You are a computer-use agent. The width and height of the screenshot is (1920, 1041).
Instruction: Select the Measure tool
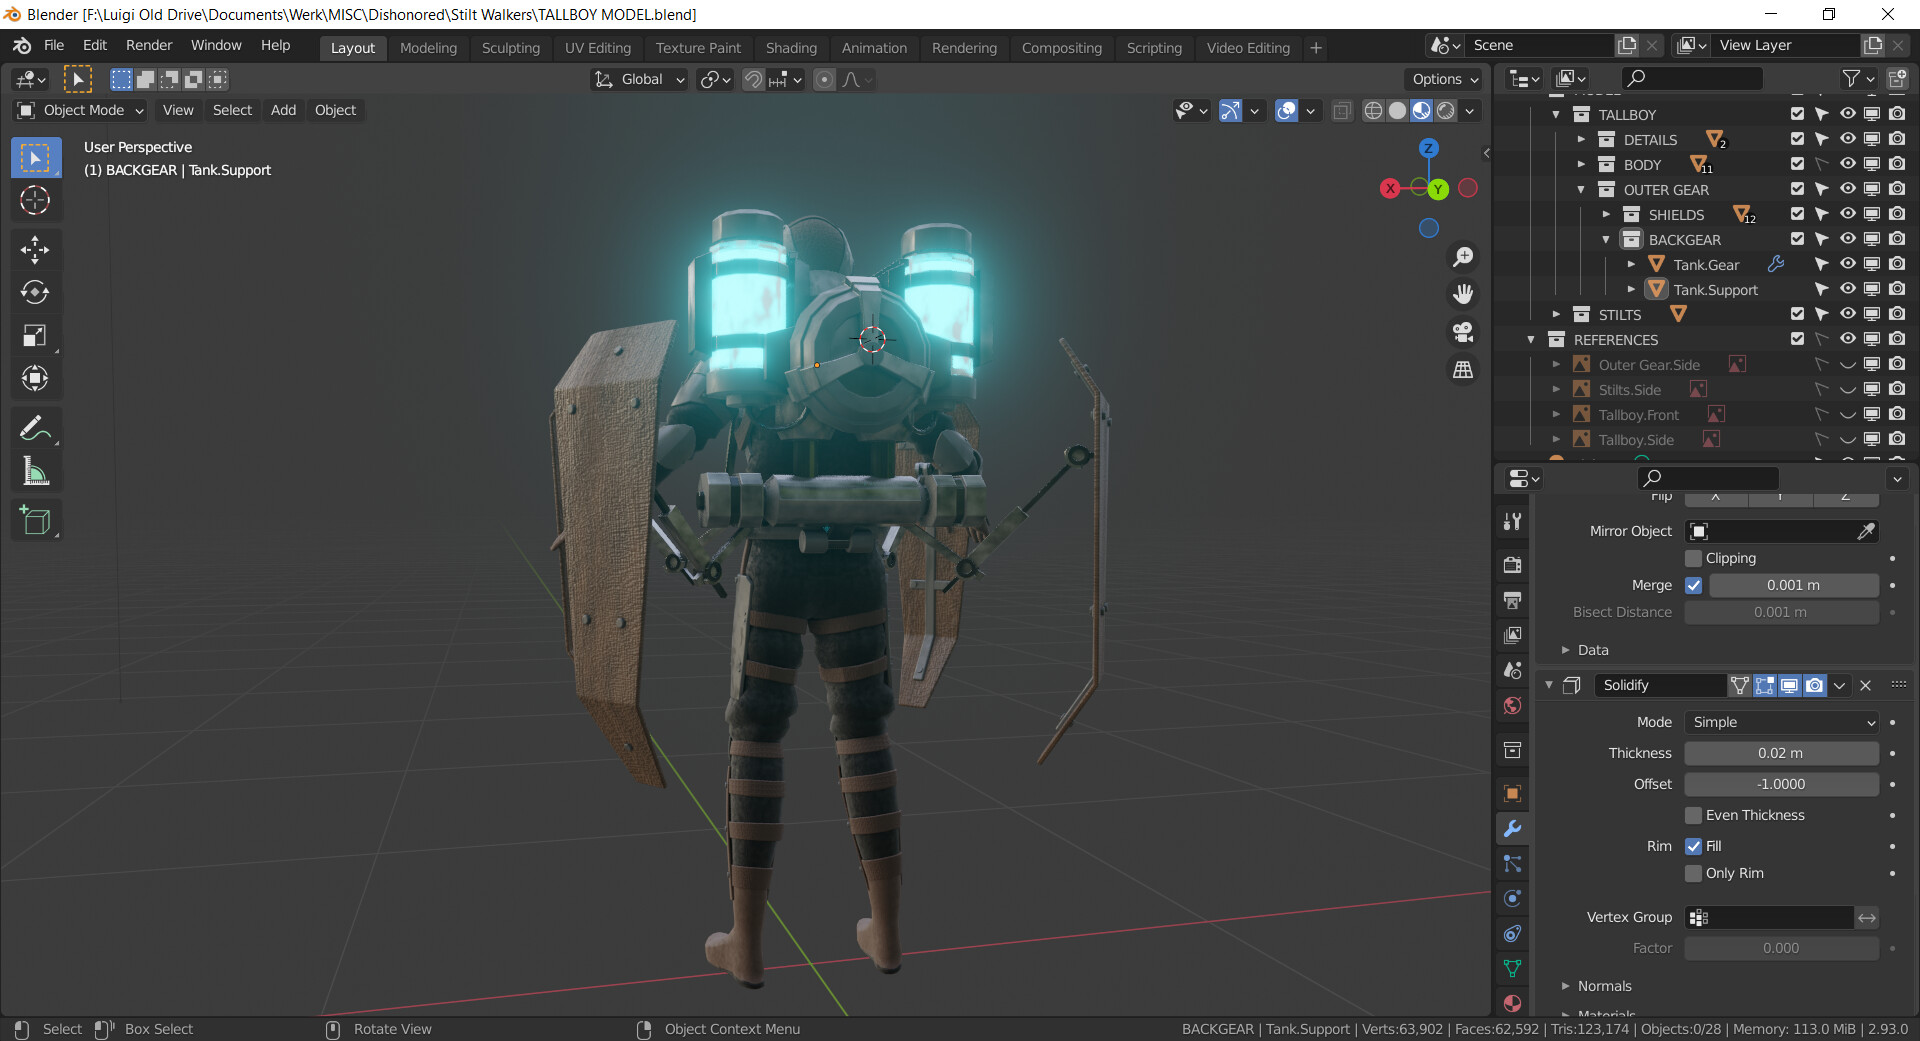point(35,471)
